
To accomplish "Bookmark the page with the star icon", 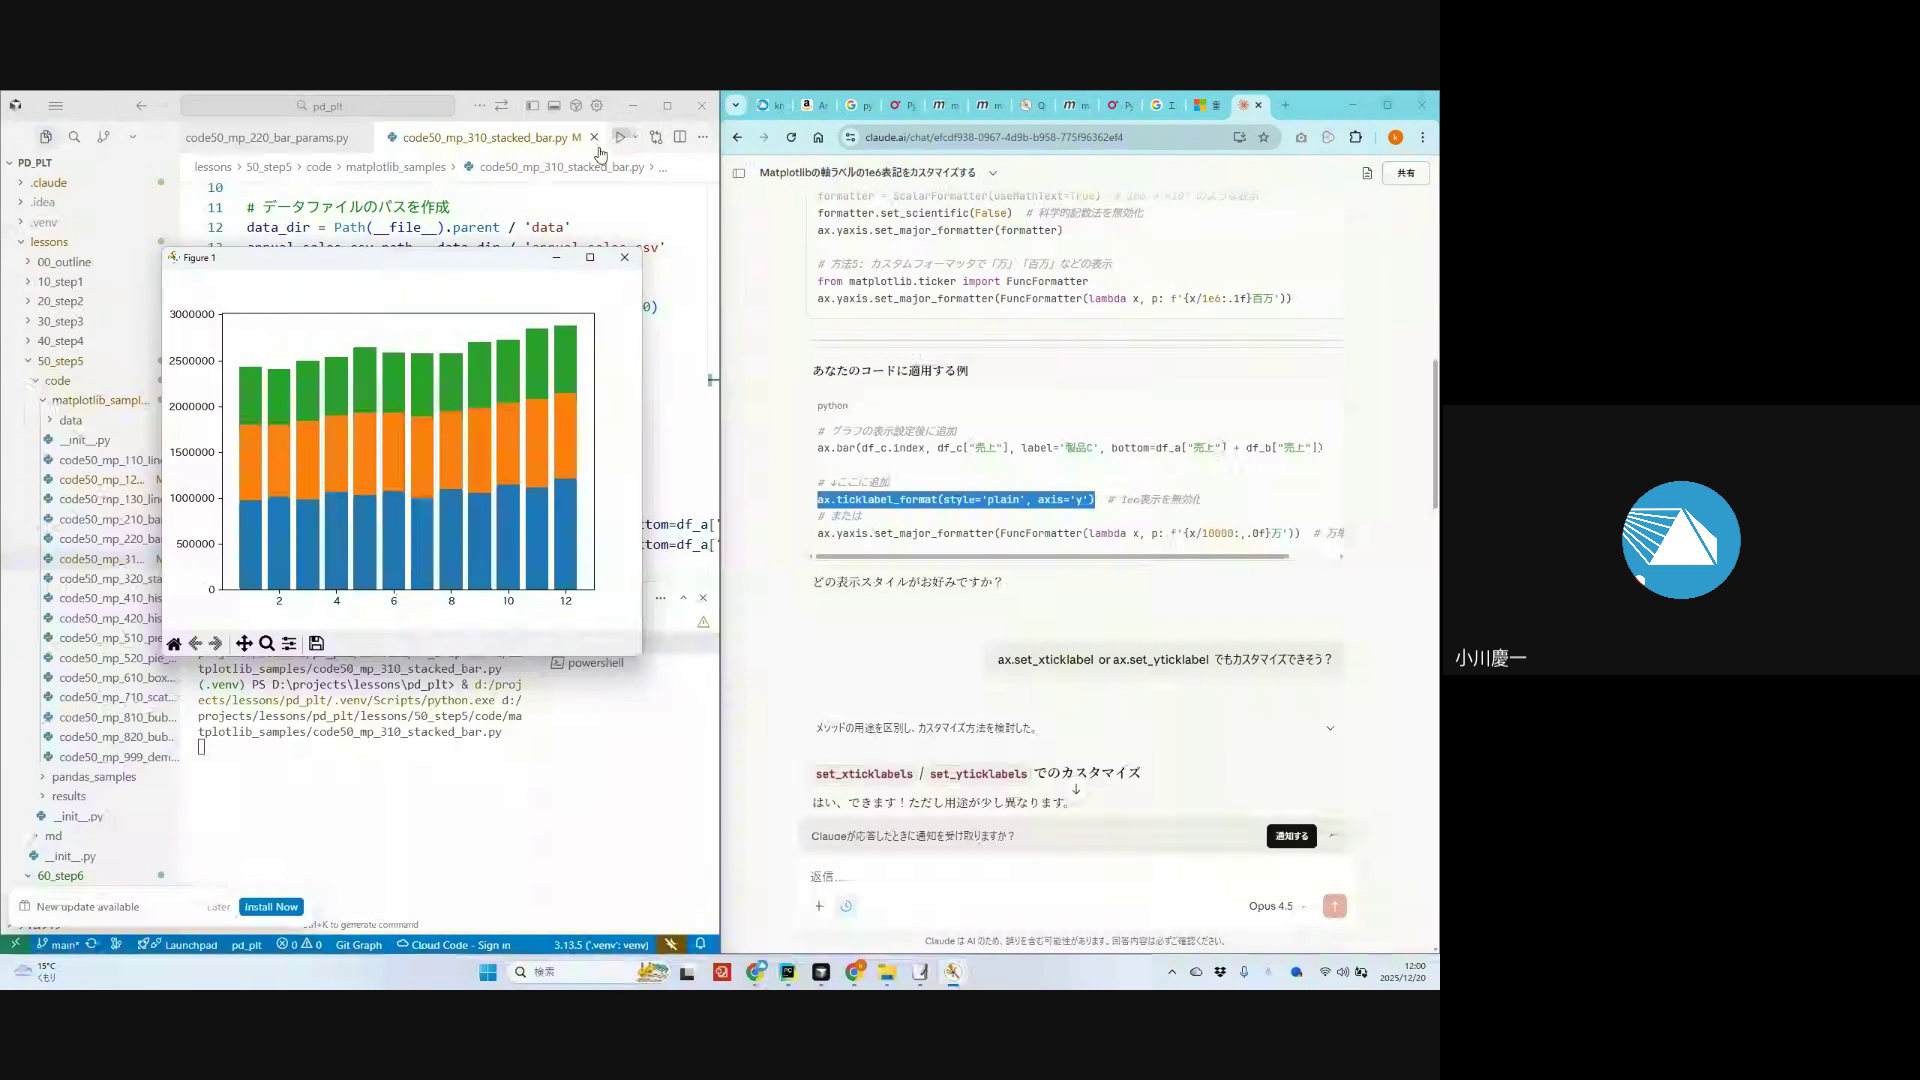I will [x=1264, y=137].
